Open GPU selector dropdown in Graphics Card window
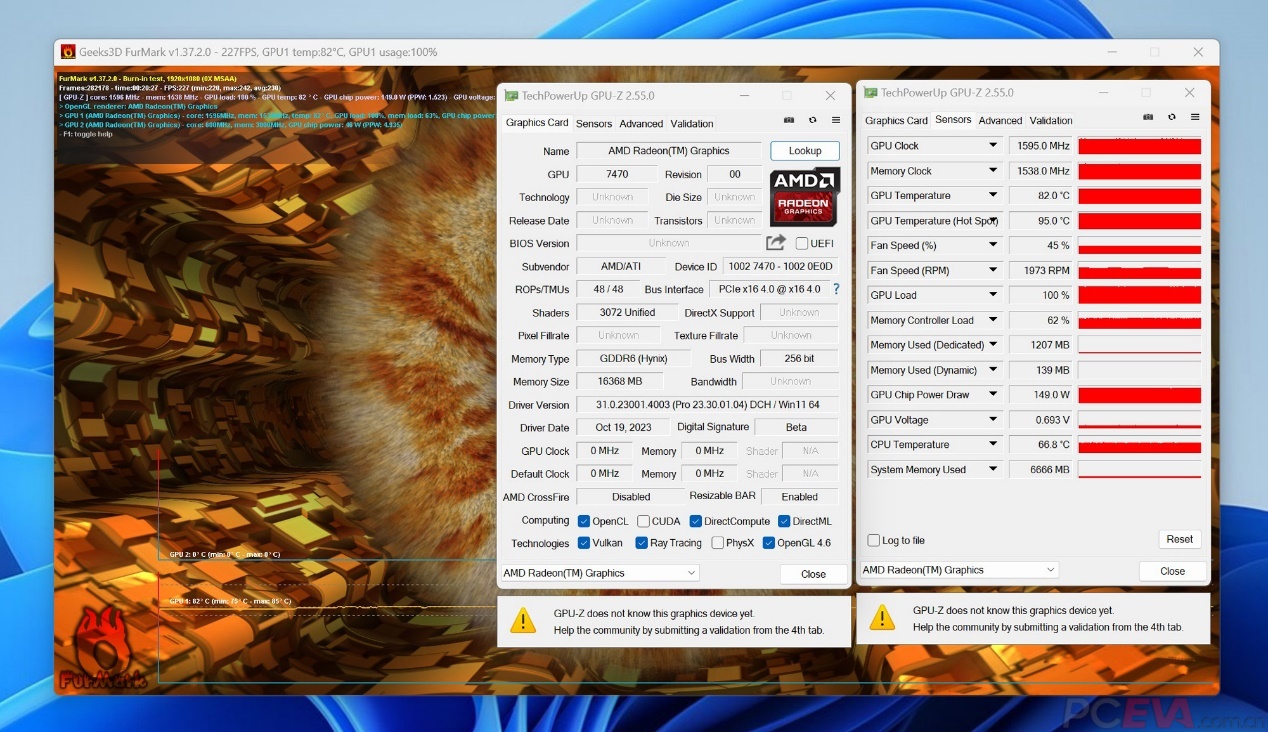 coord(600,573)
